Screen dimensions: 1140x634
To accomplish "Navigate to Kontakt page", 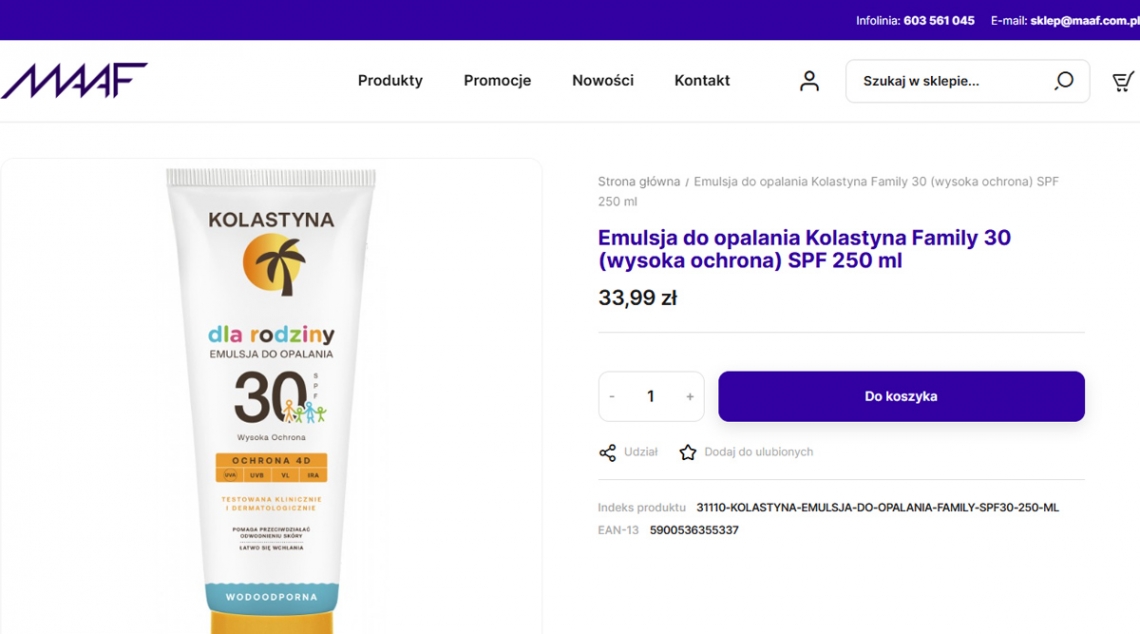I will pos(702,81).
